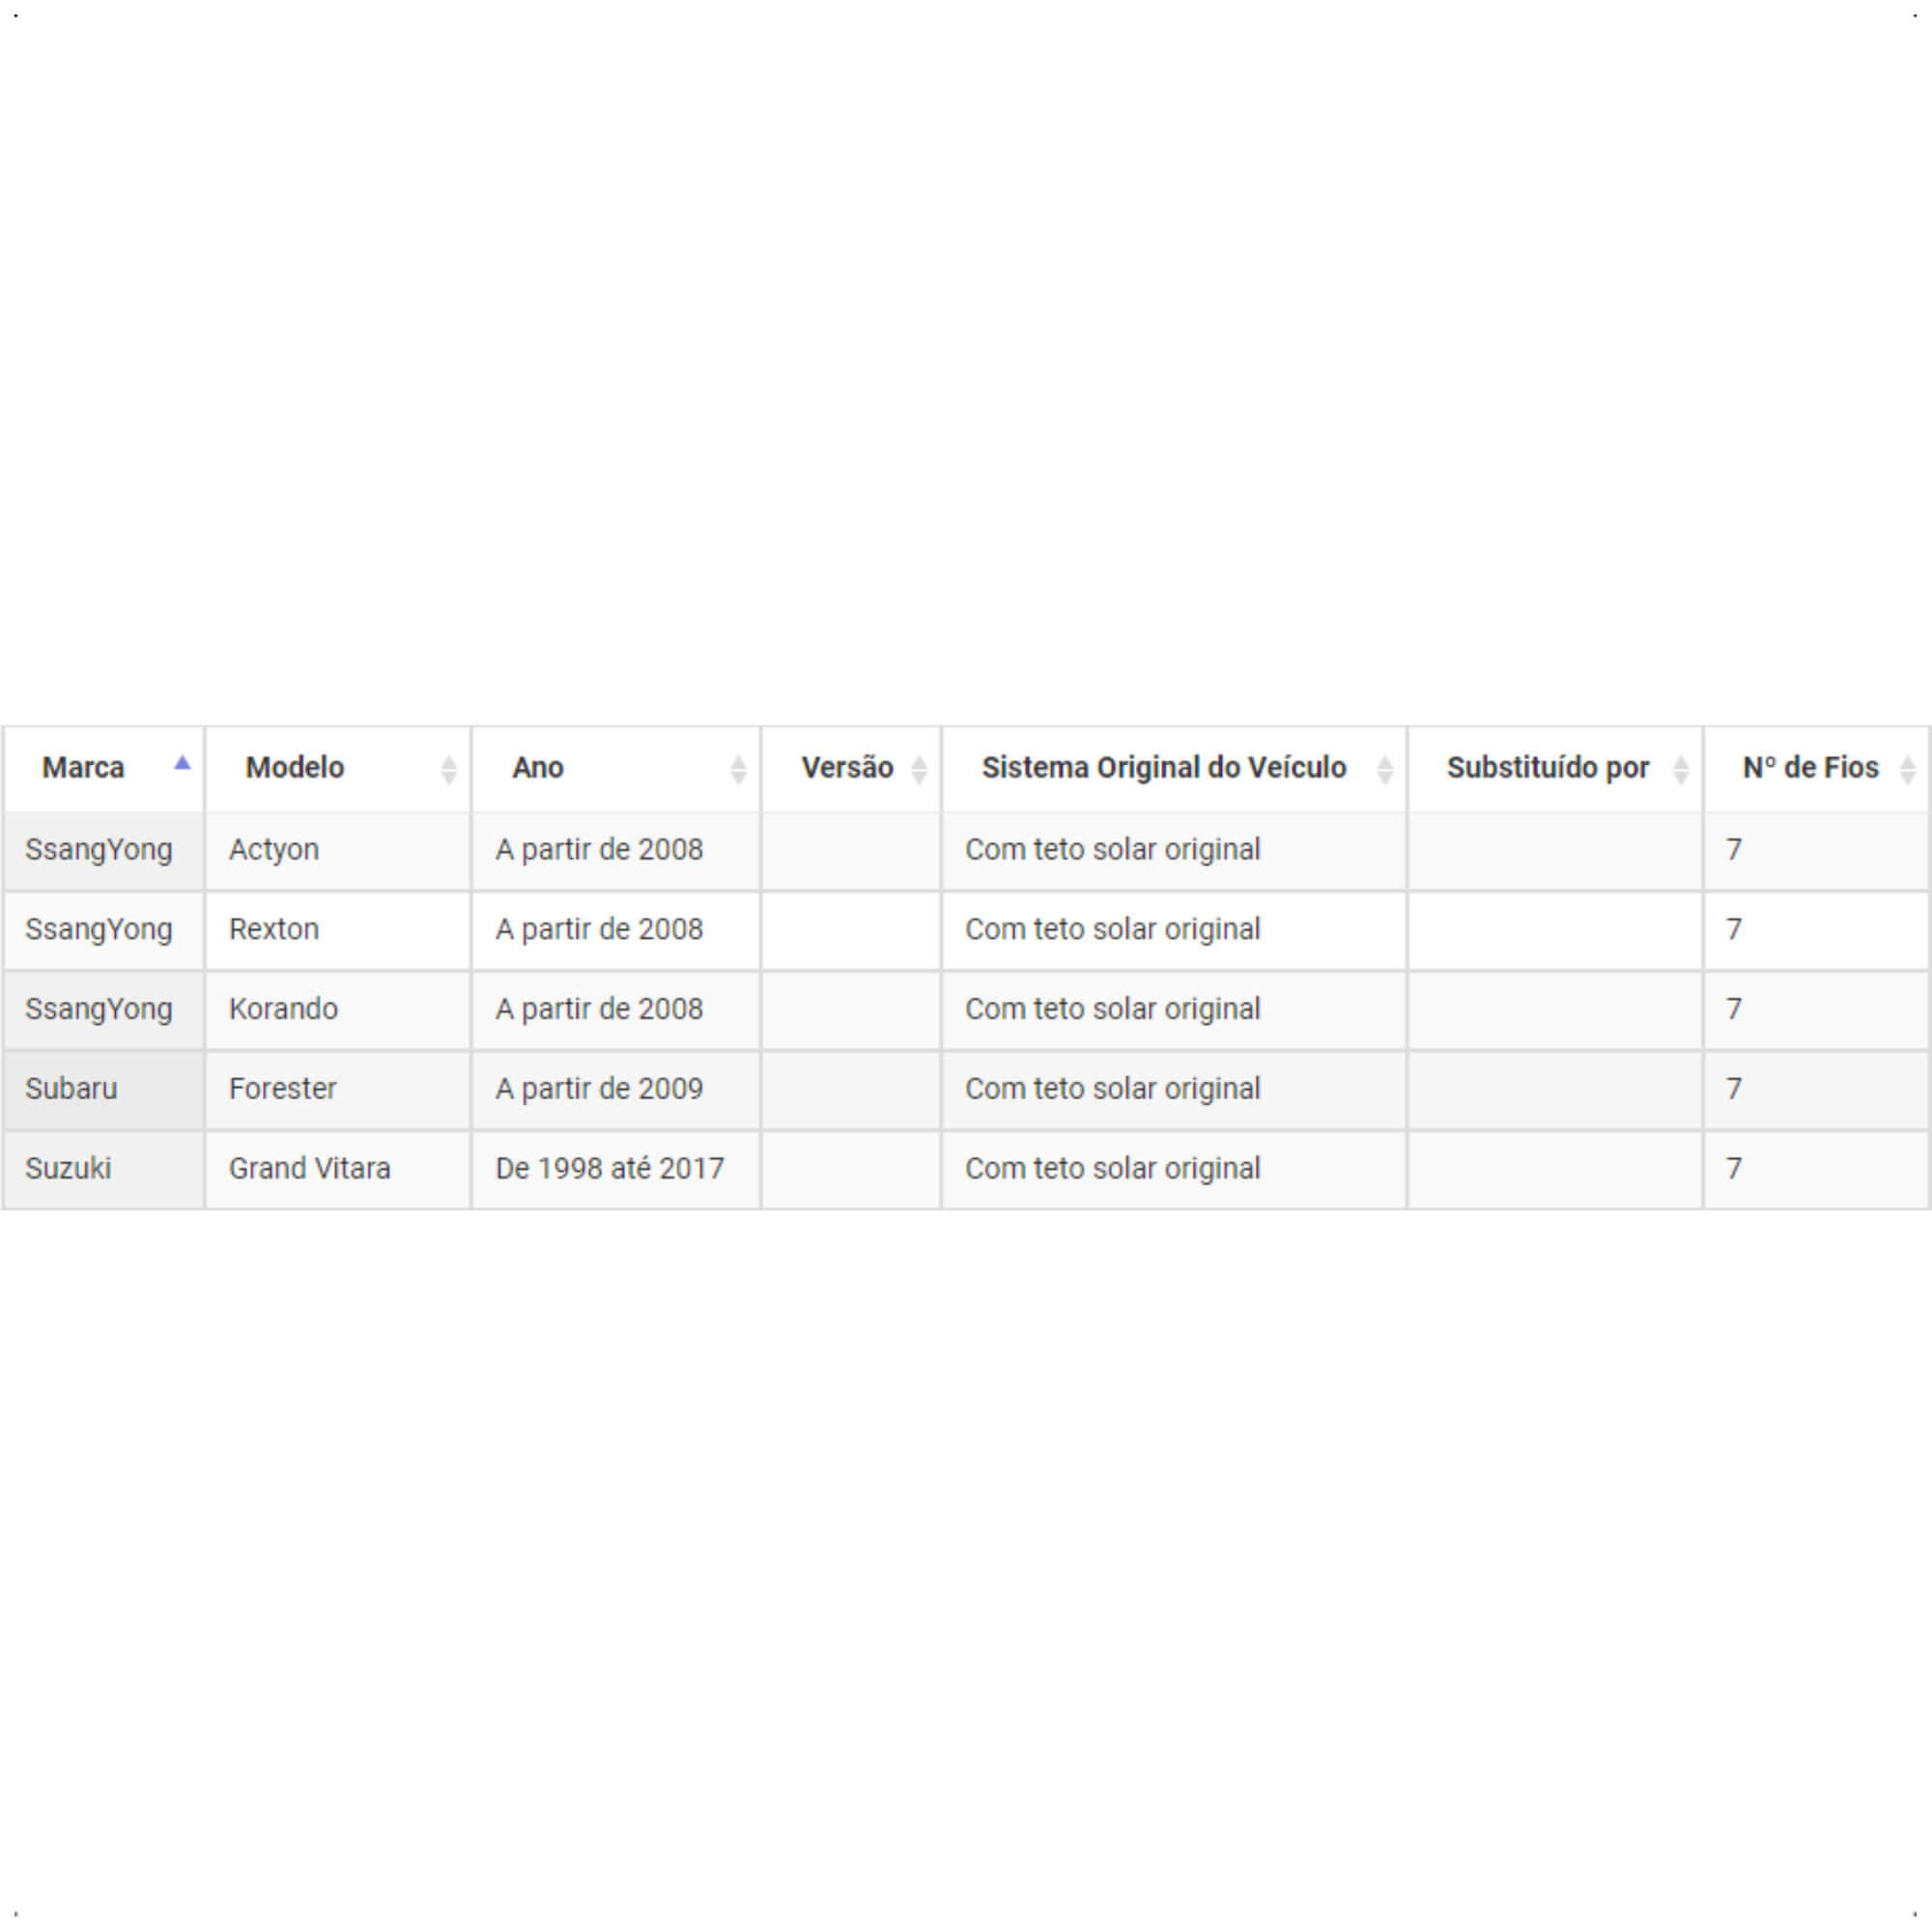Click Sistema Original do Veículo sort arrows

point(1385,769)
